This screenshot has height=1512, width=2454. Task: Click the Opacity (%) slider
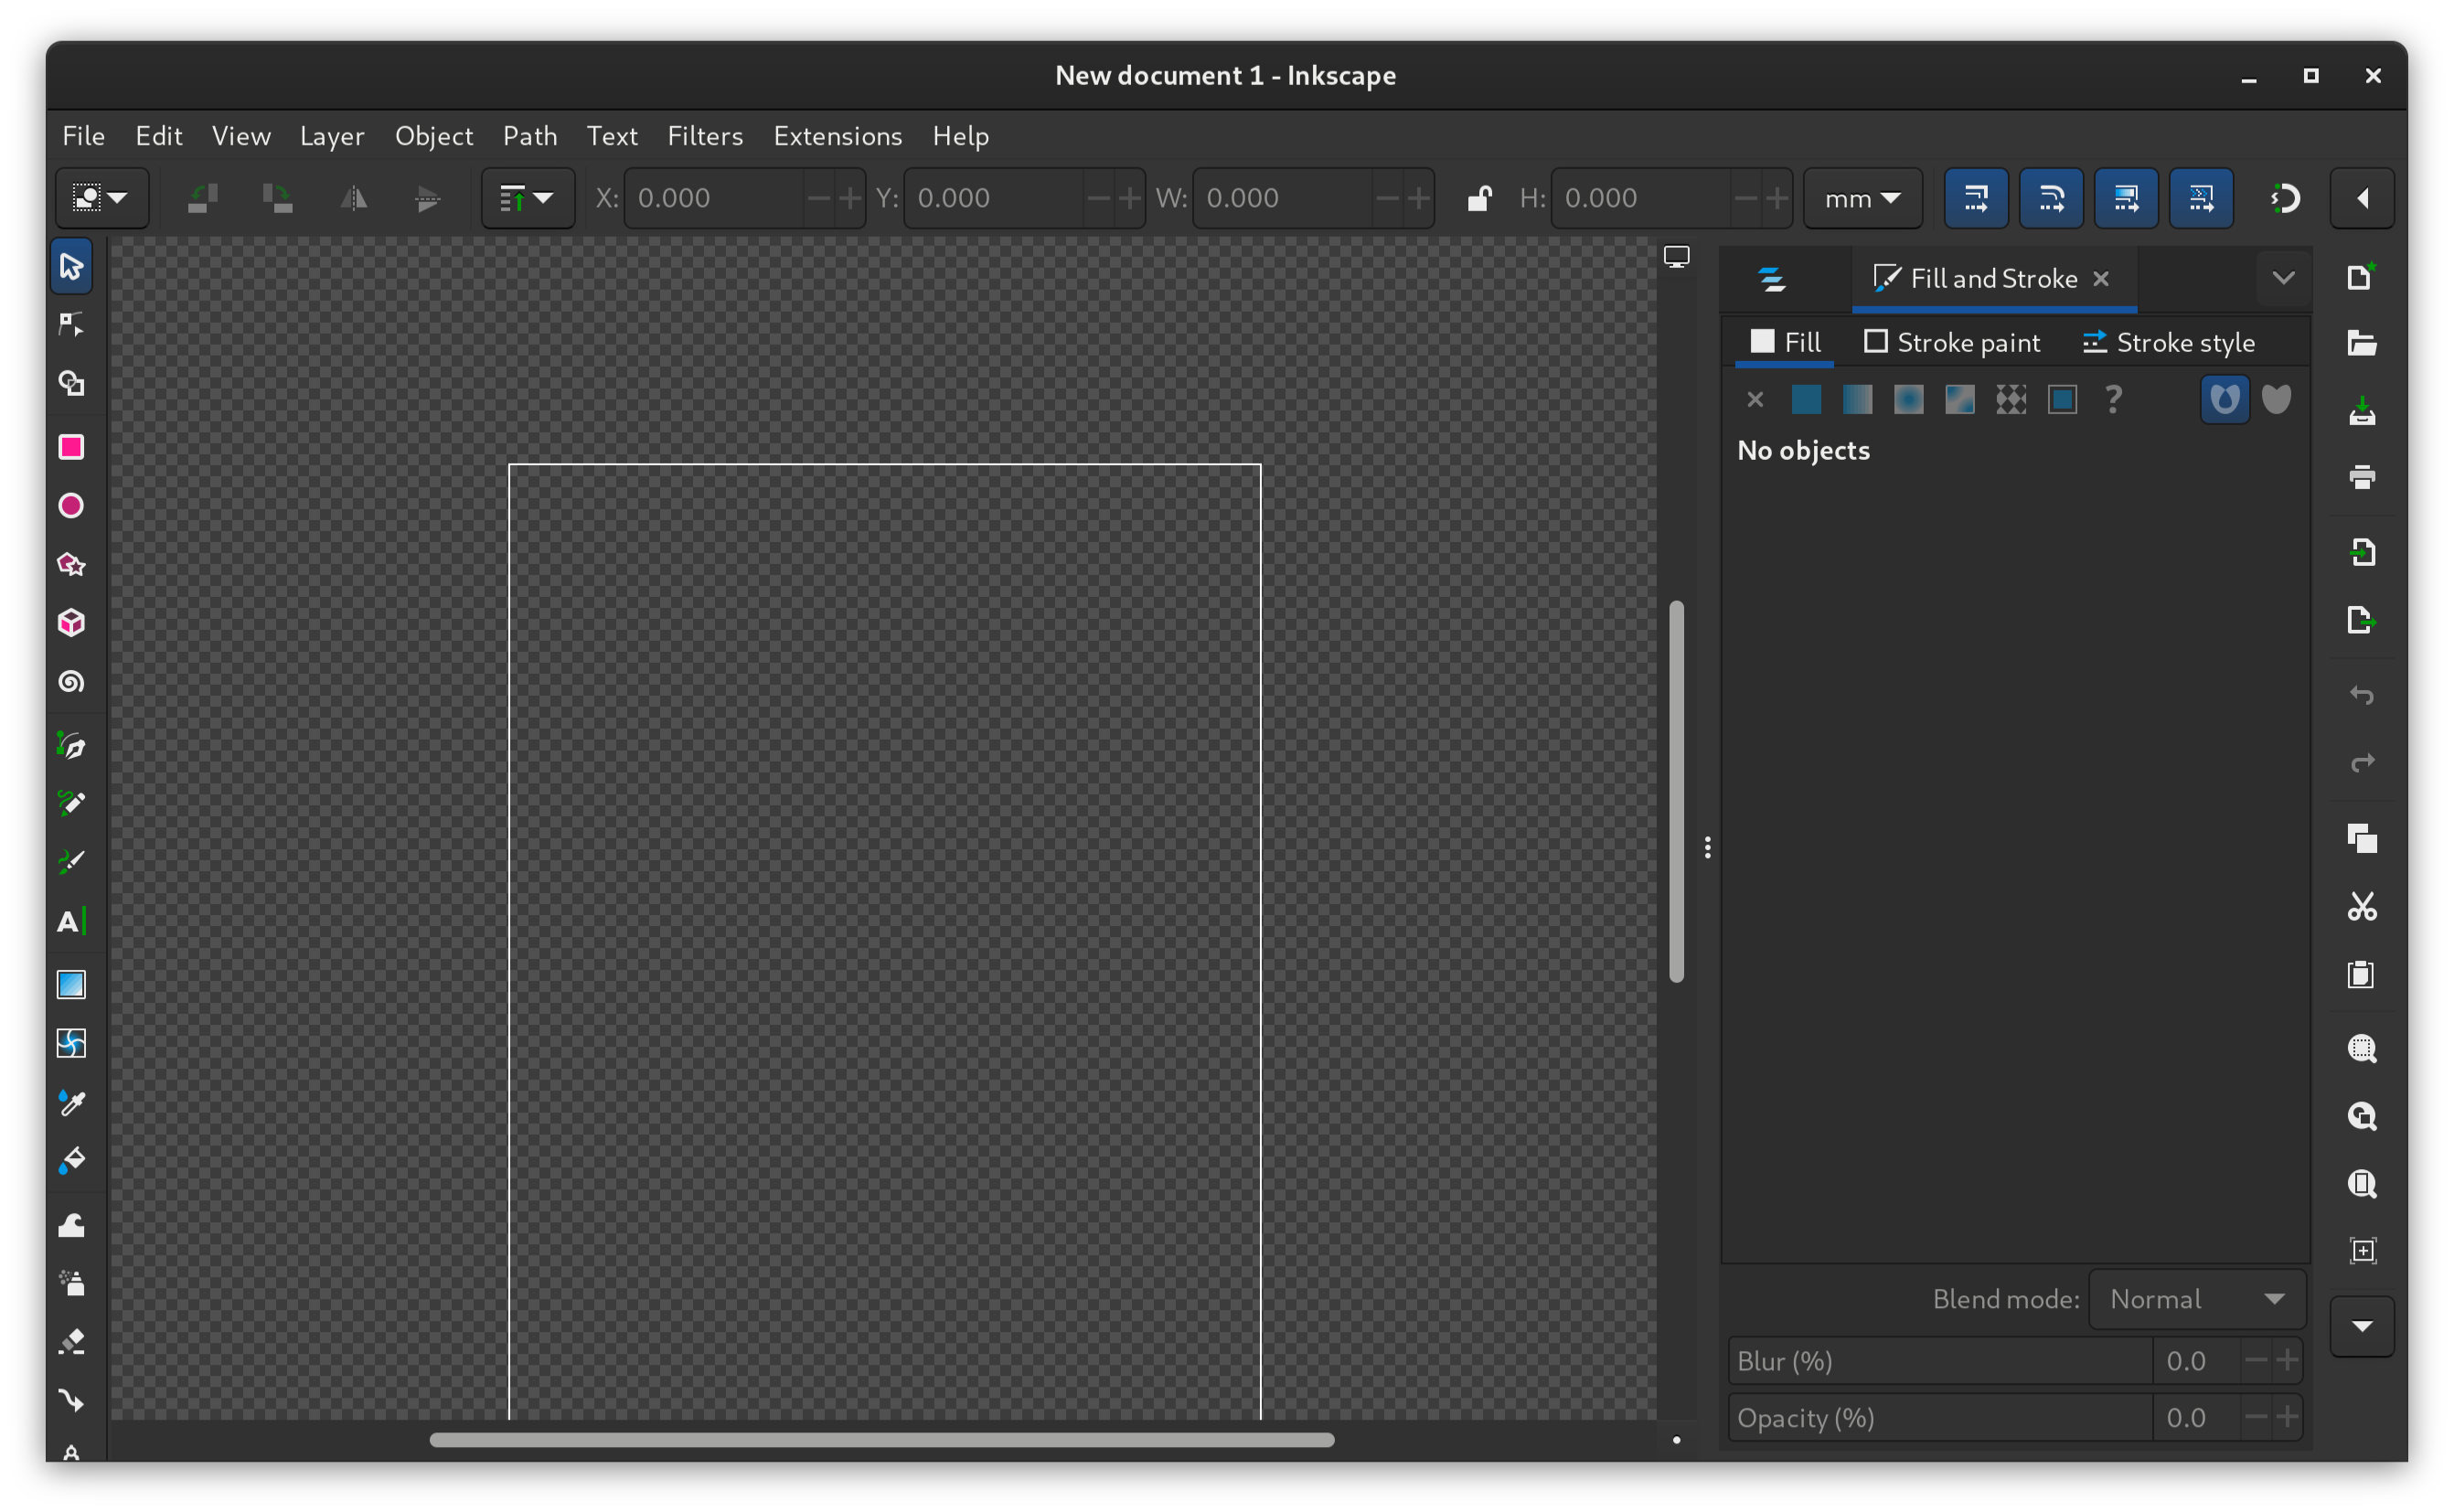(x=1938, y=1418)
